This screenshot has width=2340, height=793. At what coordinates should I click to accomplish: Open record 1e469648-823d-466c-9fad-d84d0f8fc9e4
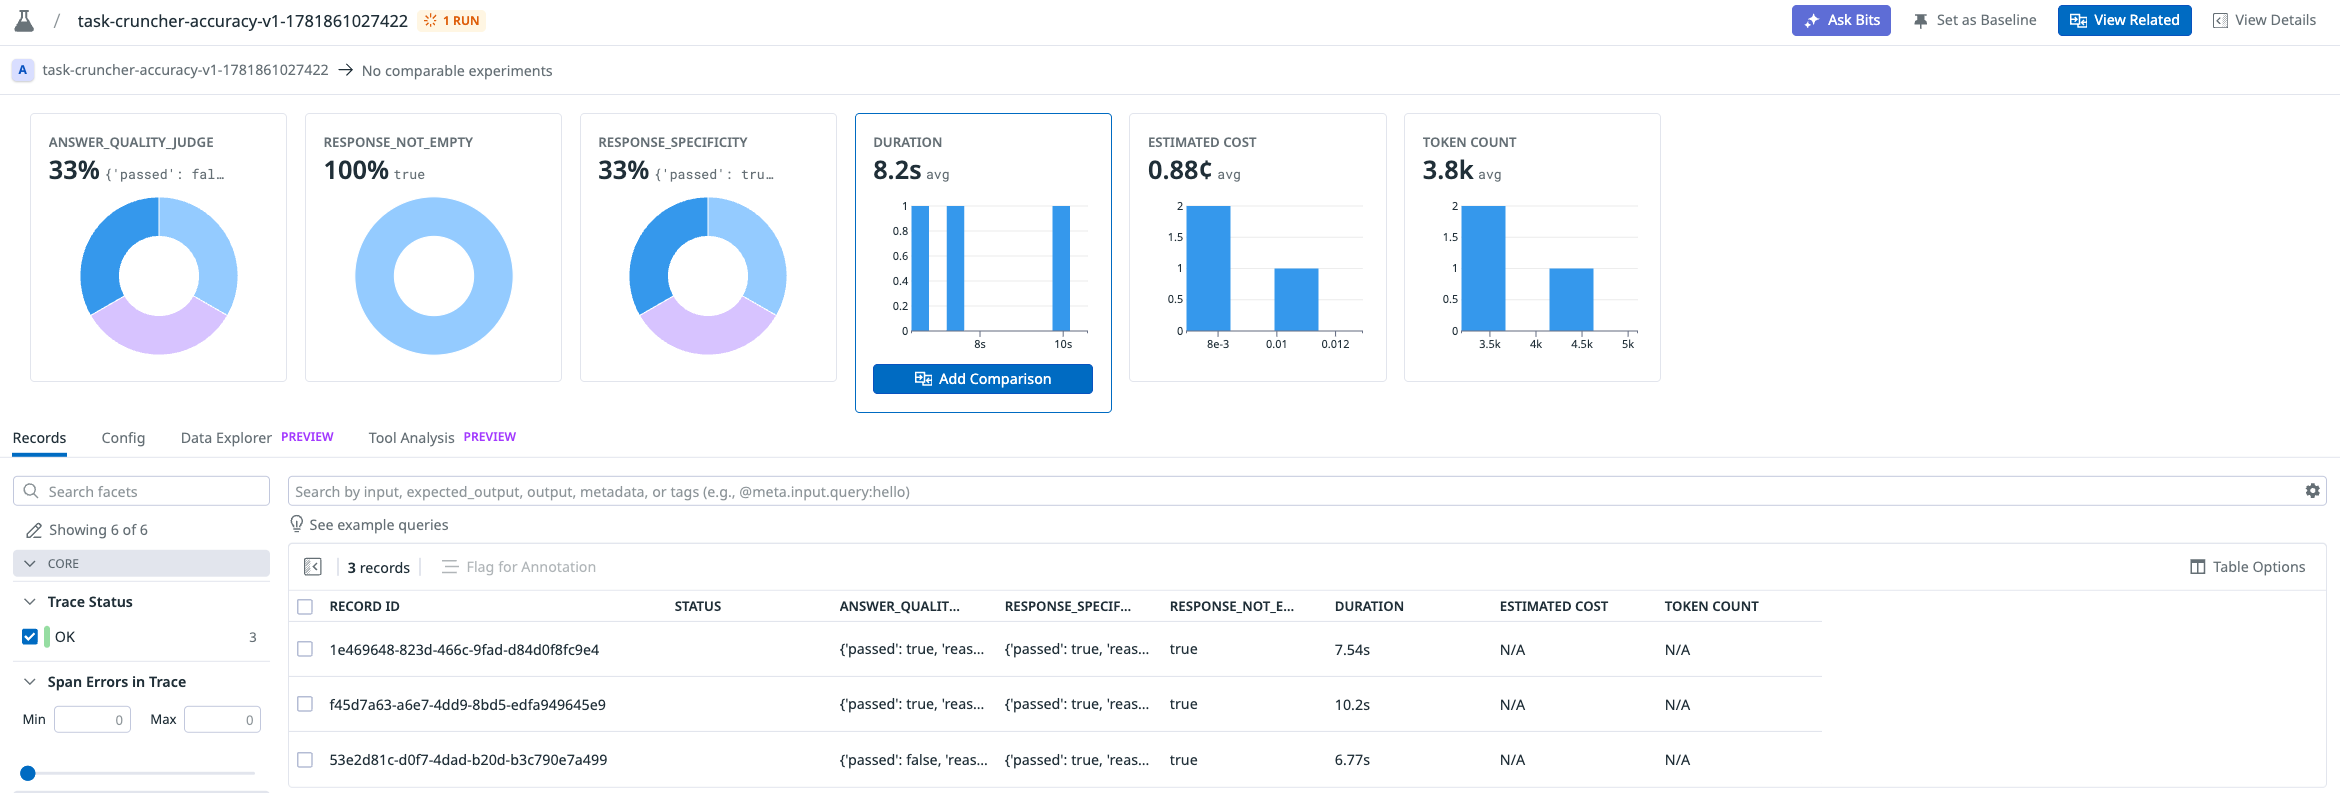click(x=464, y=650)
